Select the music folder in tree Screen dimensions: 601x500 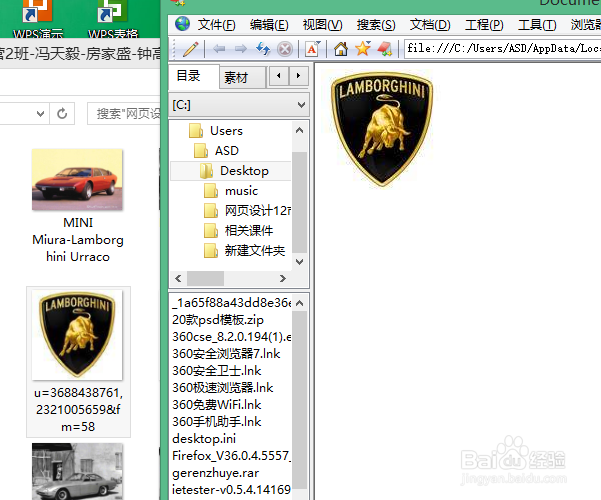click(231, 191)
